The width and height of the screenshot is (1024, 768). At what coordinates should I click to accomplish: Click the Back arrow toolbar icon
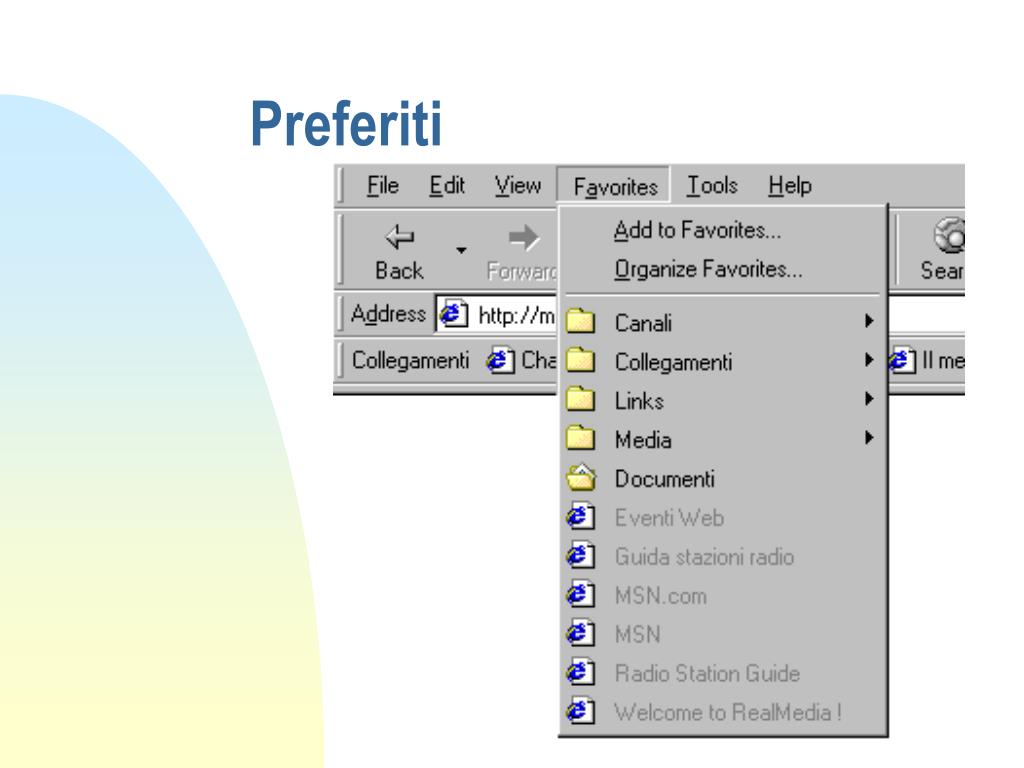(399, 237)
